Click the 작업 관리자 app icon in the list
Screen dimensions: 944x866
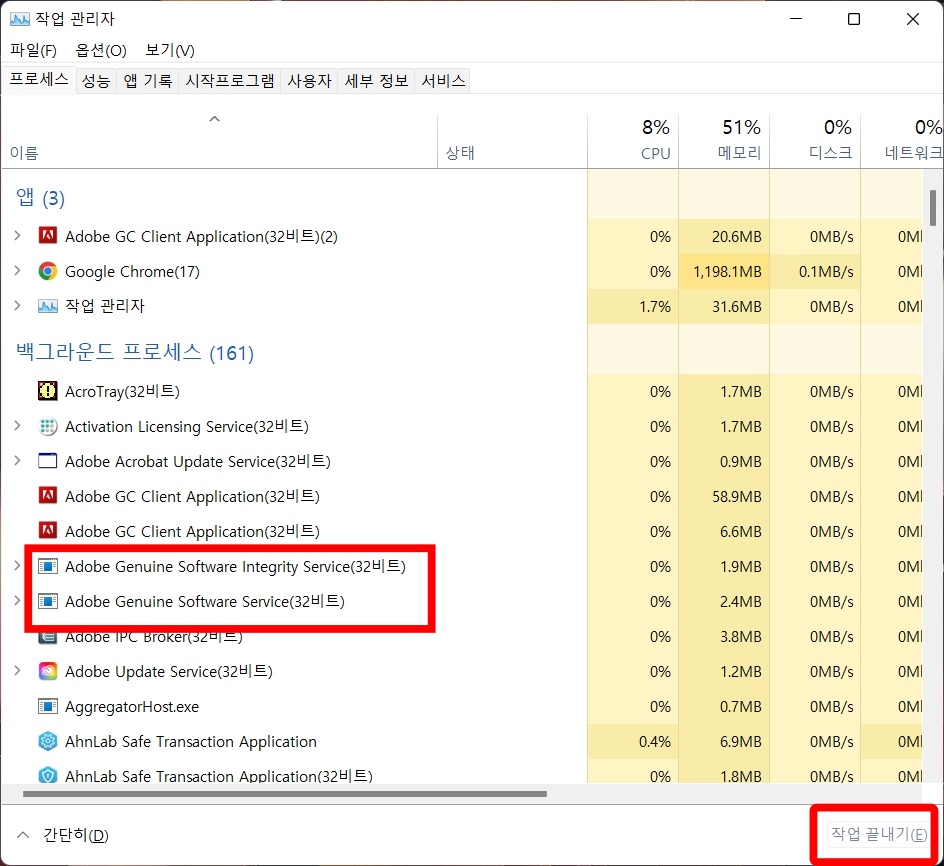click(47, 306)
